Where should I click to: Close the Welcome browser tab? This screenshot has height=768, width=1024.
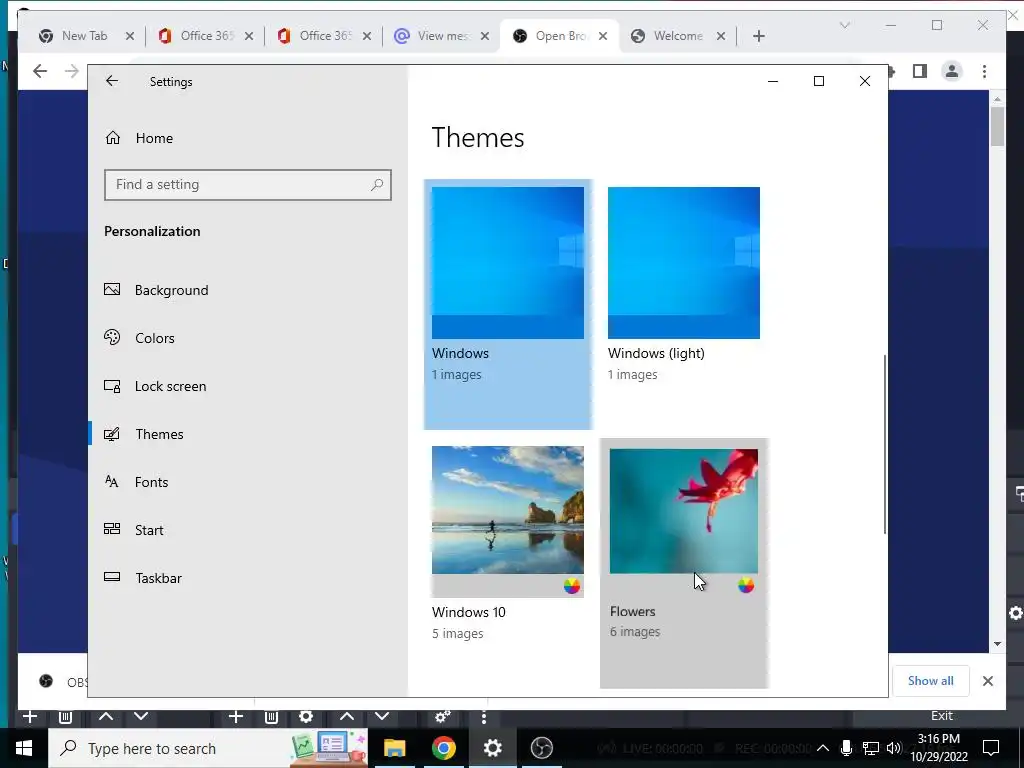coord(720,36)
